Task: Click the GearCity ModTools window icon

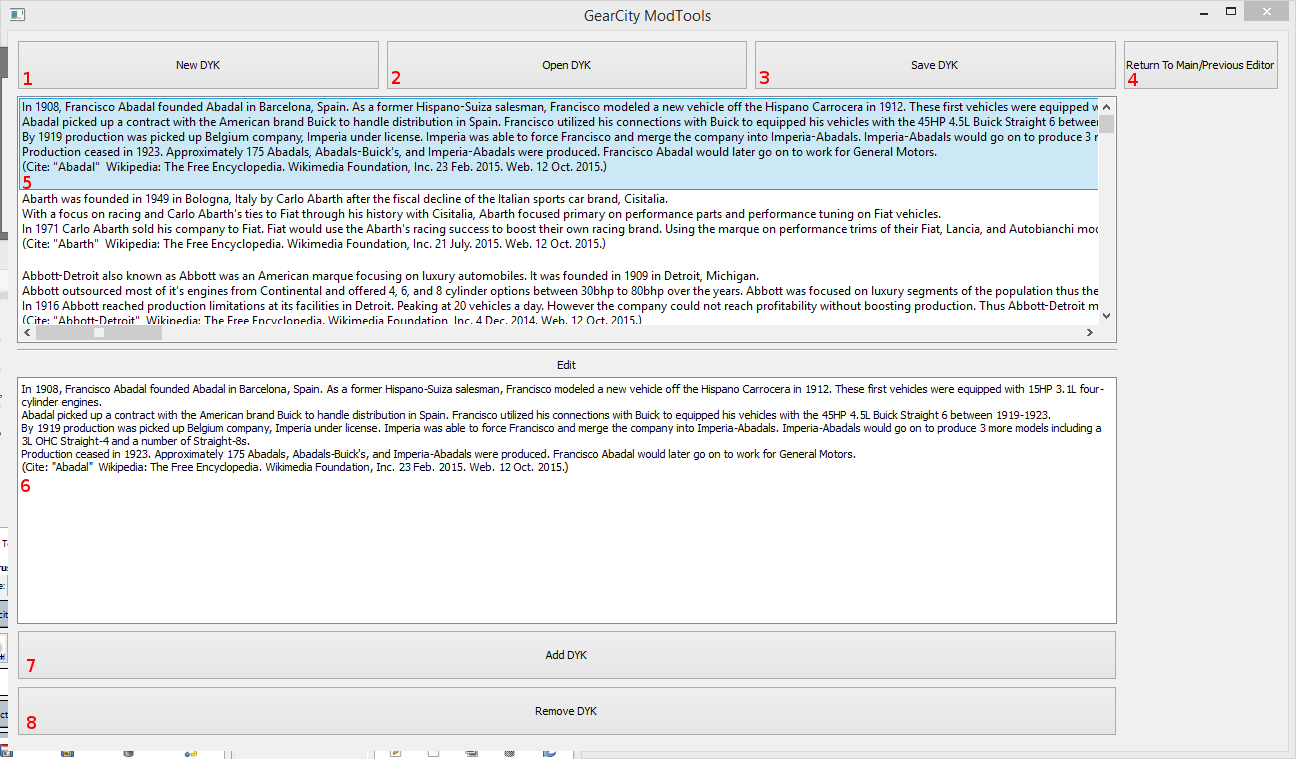Action: tap(16, 15)
